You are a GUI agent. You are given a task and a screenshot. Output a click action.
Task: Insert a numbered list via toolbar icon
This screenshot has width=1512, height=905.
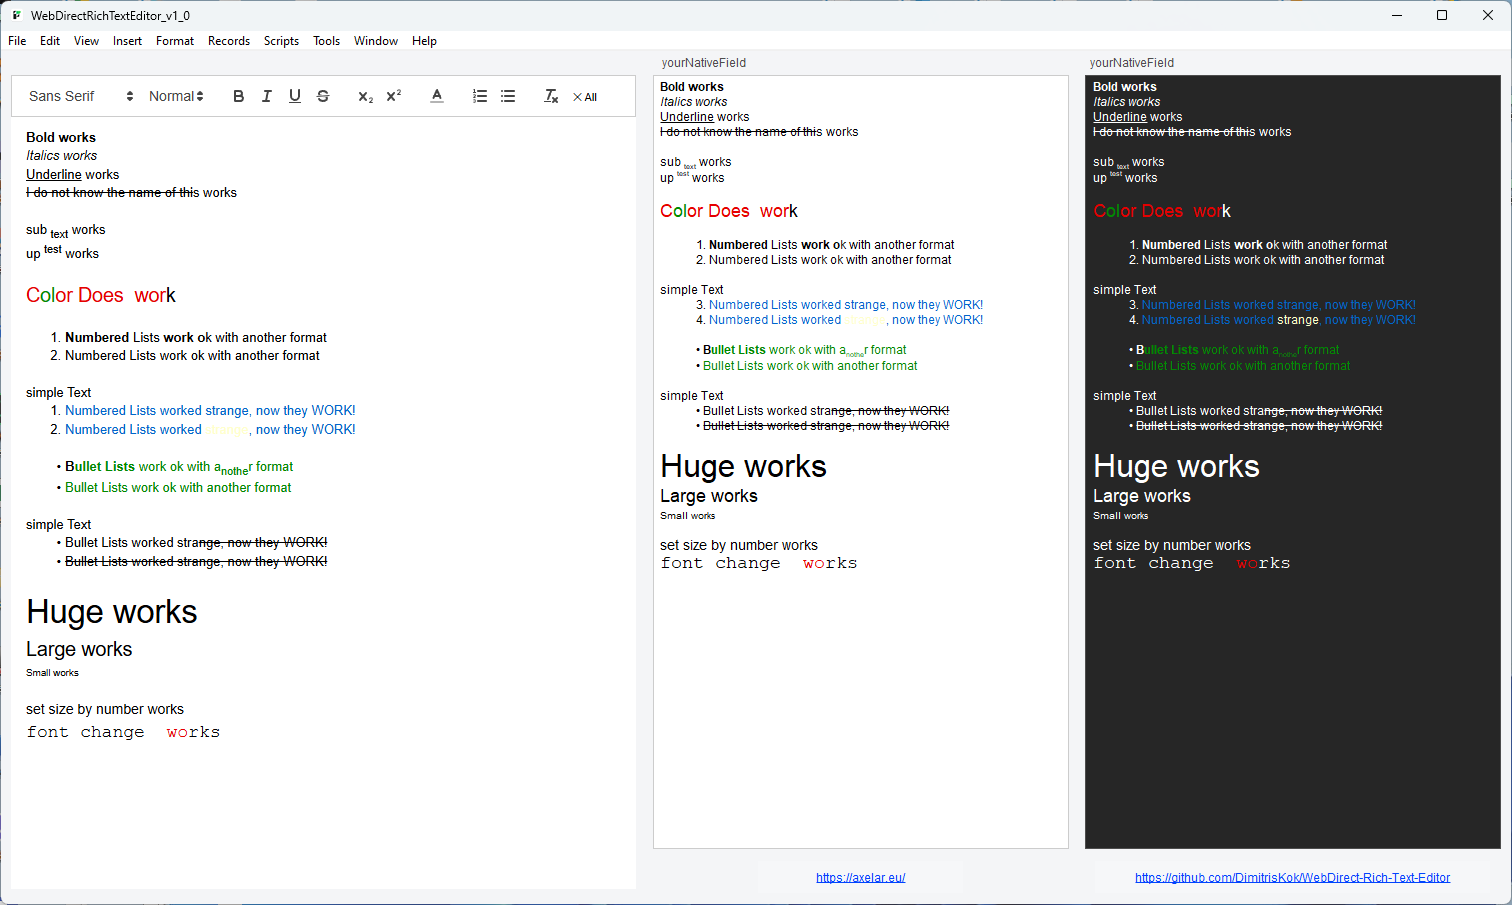(480, 96)
